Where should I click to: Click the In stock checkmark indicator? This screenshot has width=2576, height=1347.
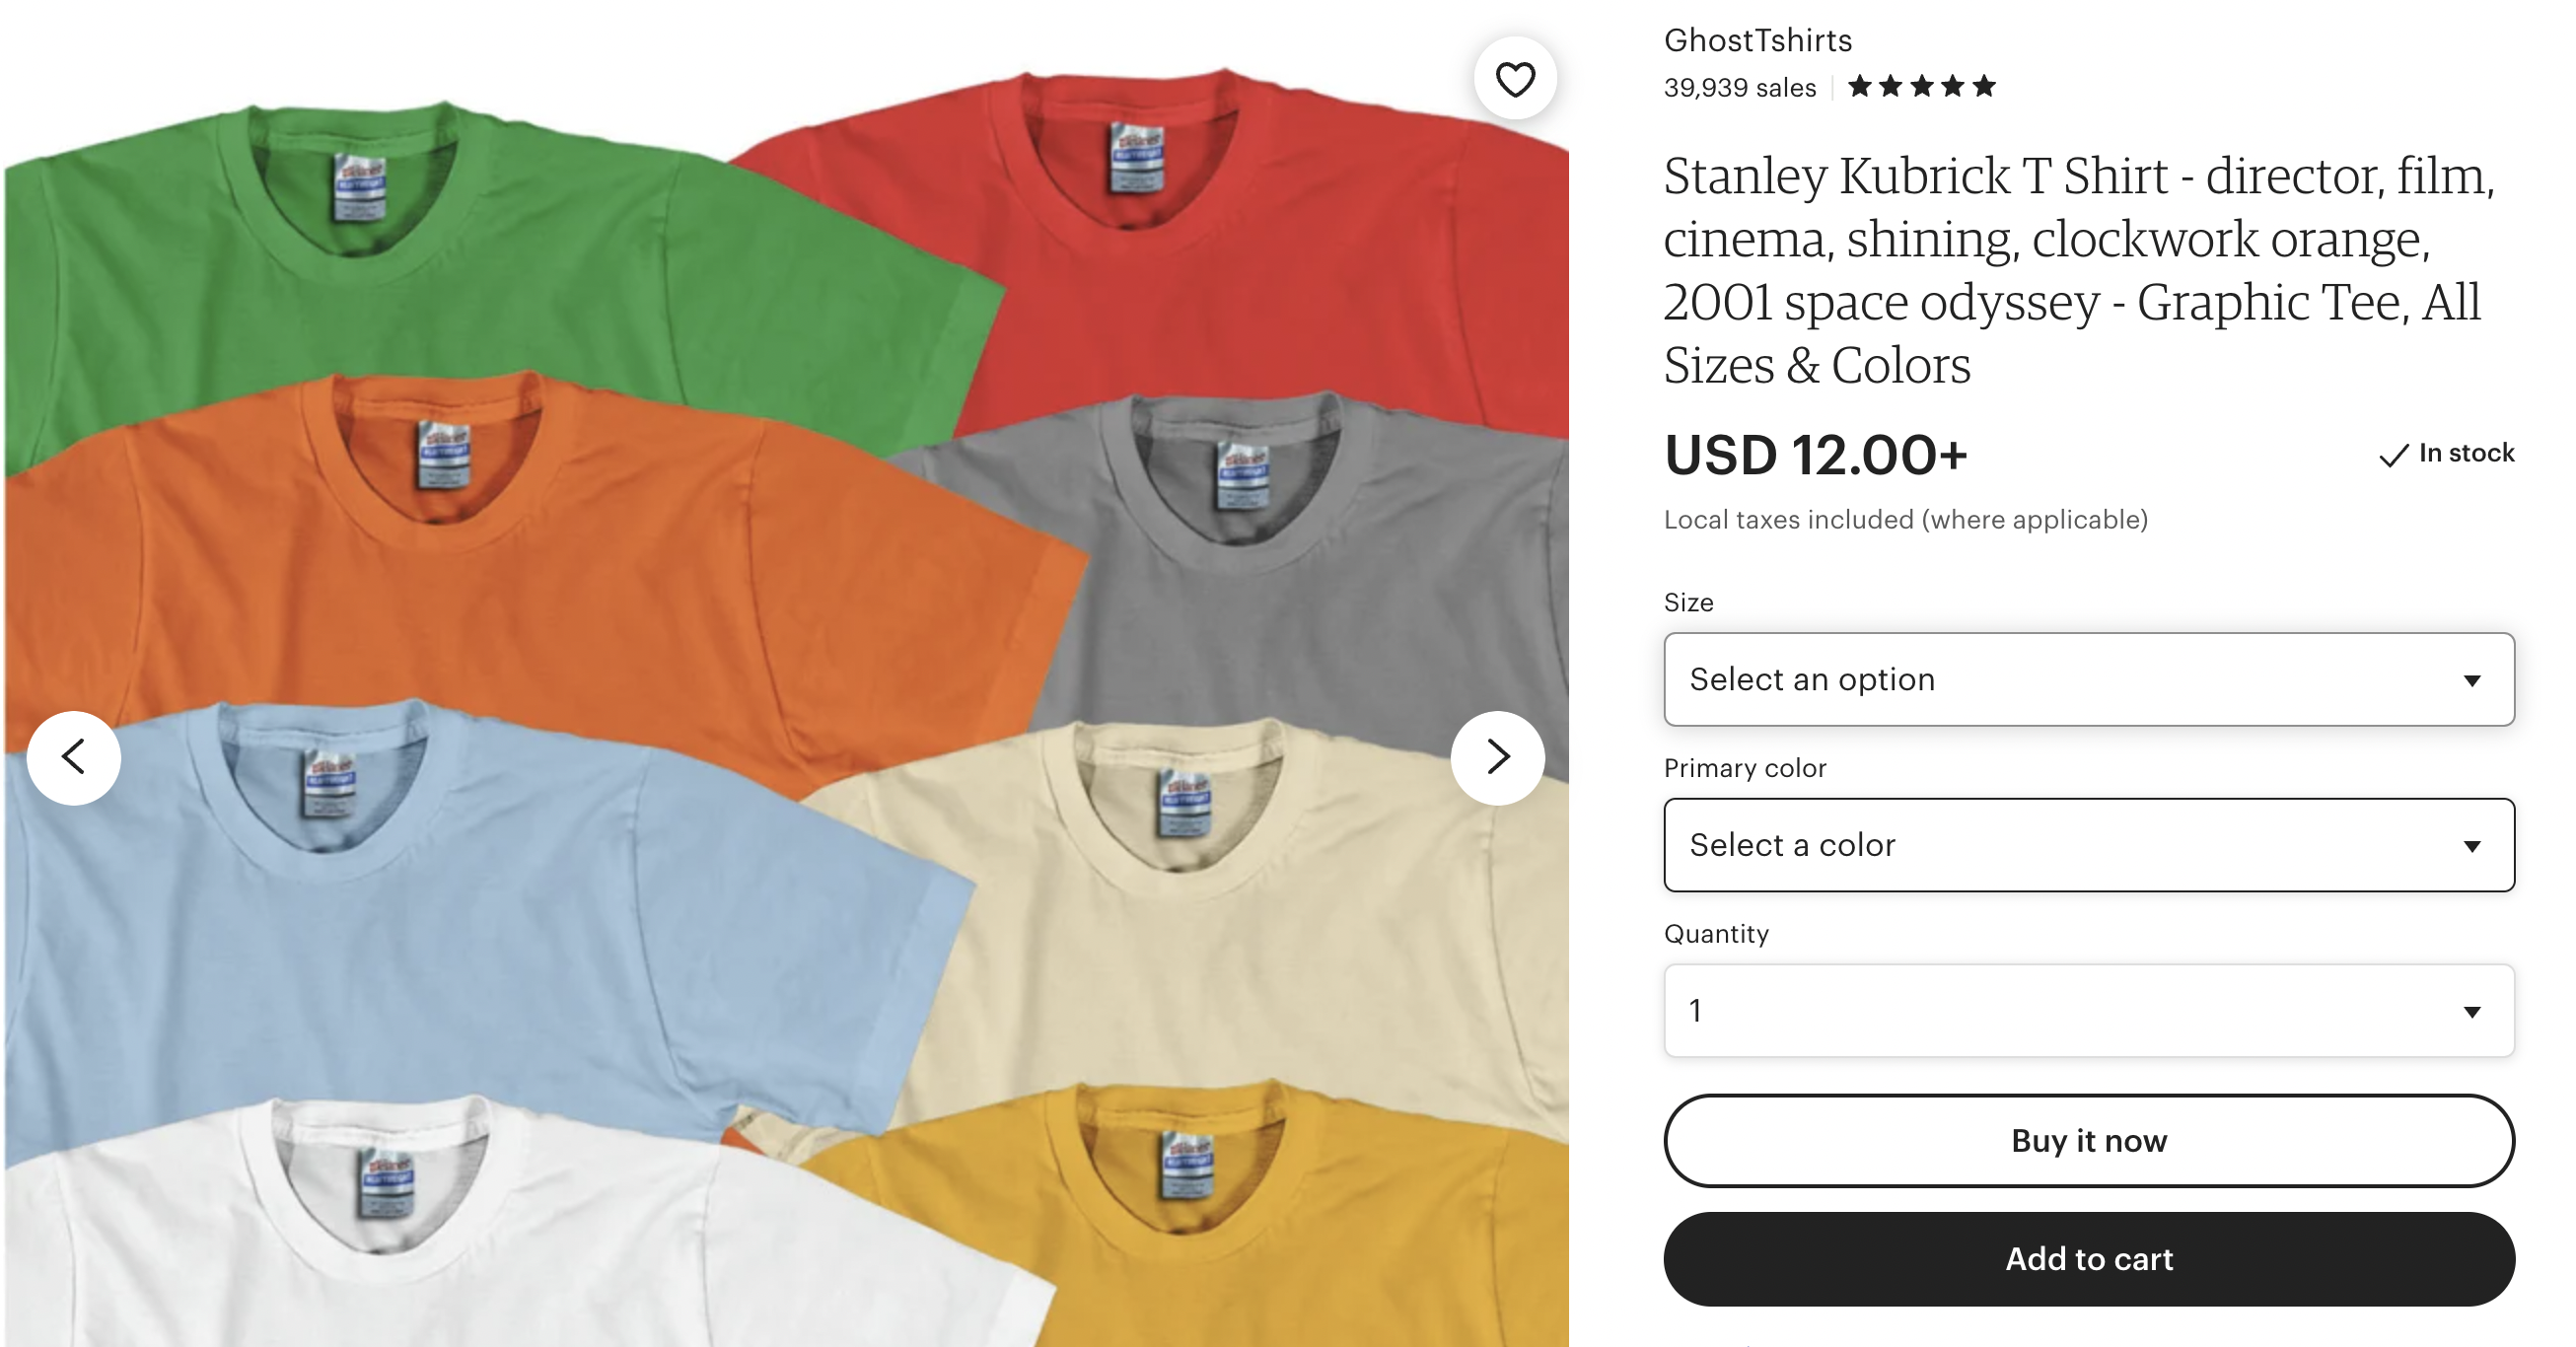tap(2393, 455)
